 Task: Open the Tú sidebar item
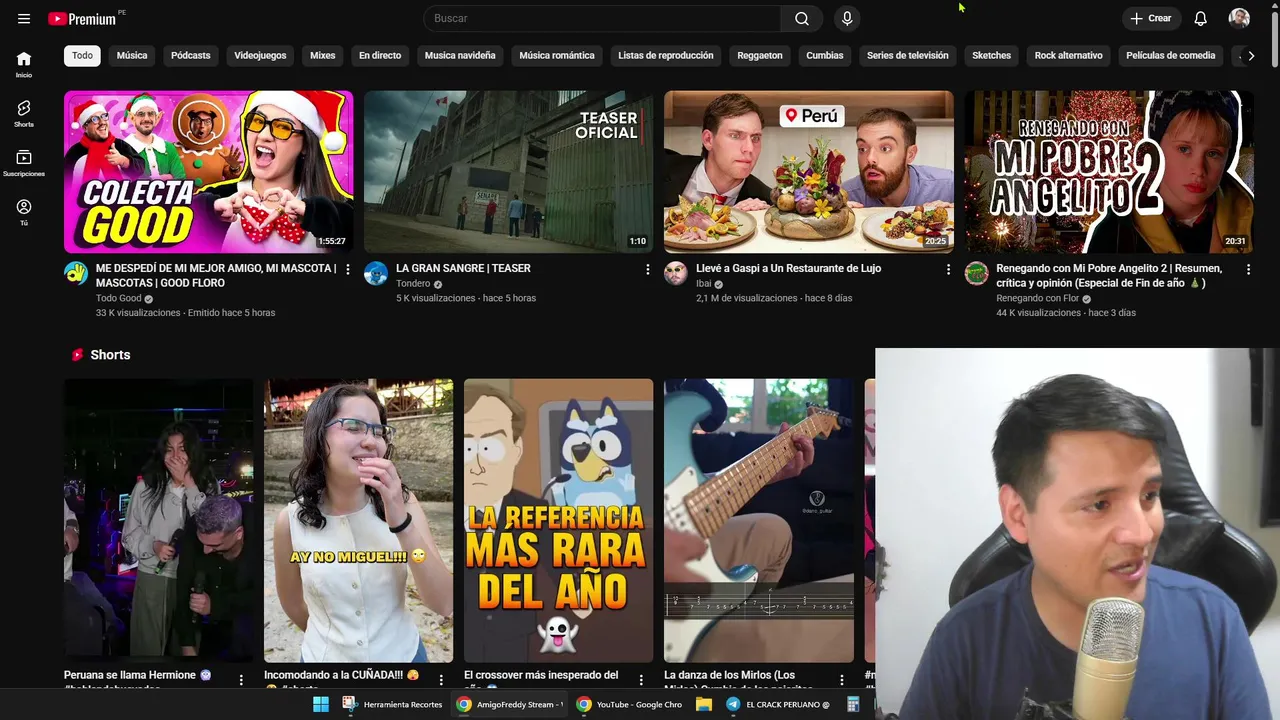24,212
